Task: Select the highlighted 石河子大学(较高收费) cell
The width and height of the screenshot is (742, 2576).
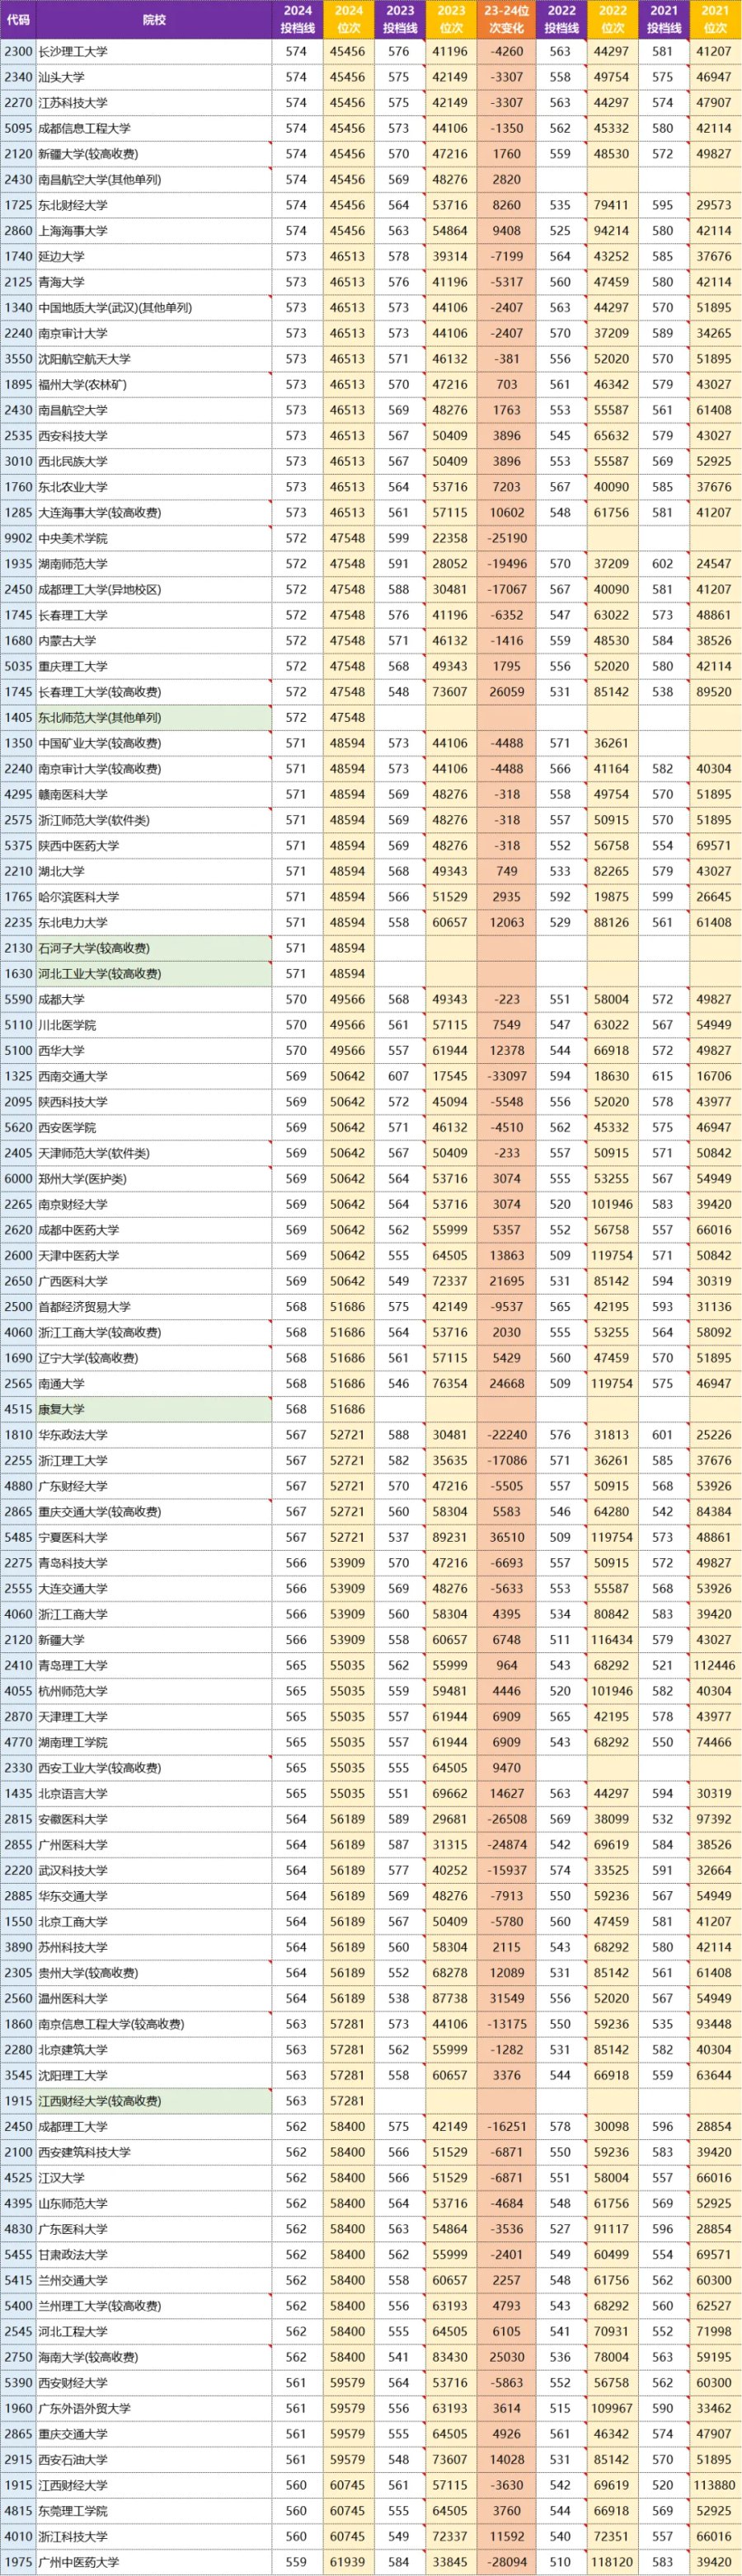Action: [x=154, y=948]
